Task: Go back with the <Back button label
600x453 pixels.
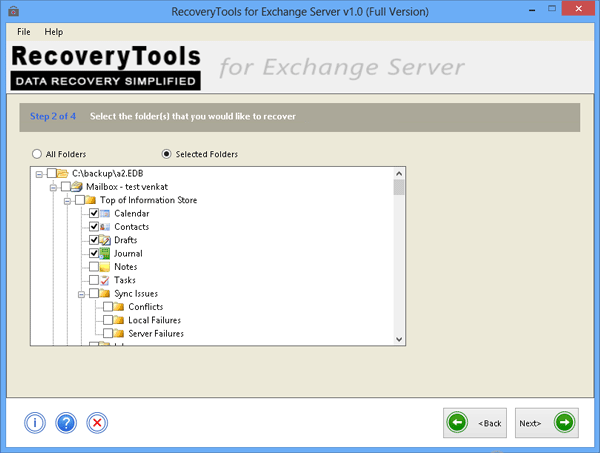Action: click(x=490, y=423)
